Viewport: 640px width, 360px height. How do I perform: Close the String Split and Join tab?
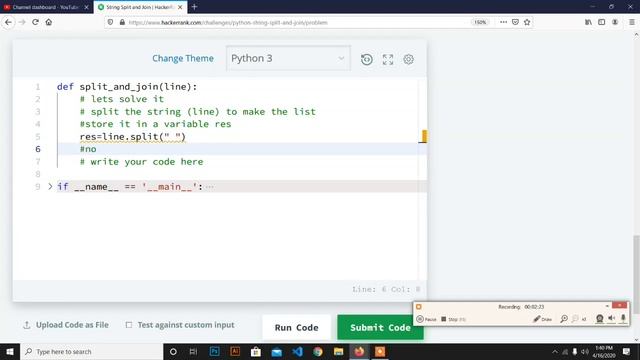(180, 7)
